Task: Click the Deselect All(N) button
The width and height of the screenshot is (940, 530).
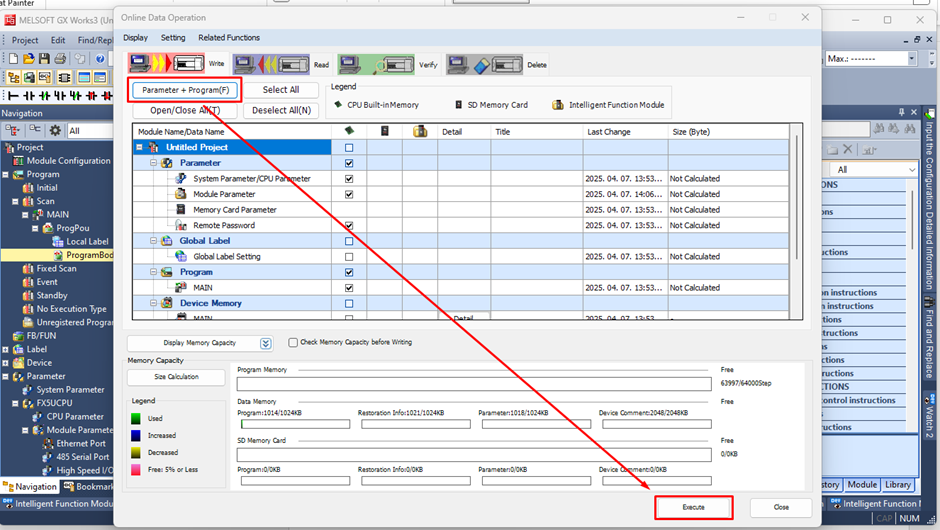Action: (281, 110)
